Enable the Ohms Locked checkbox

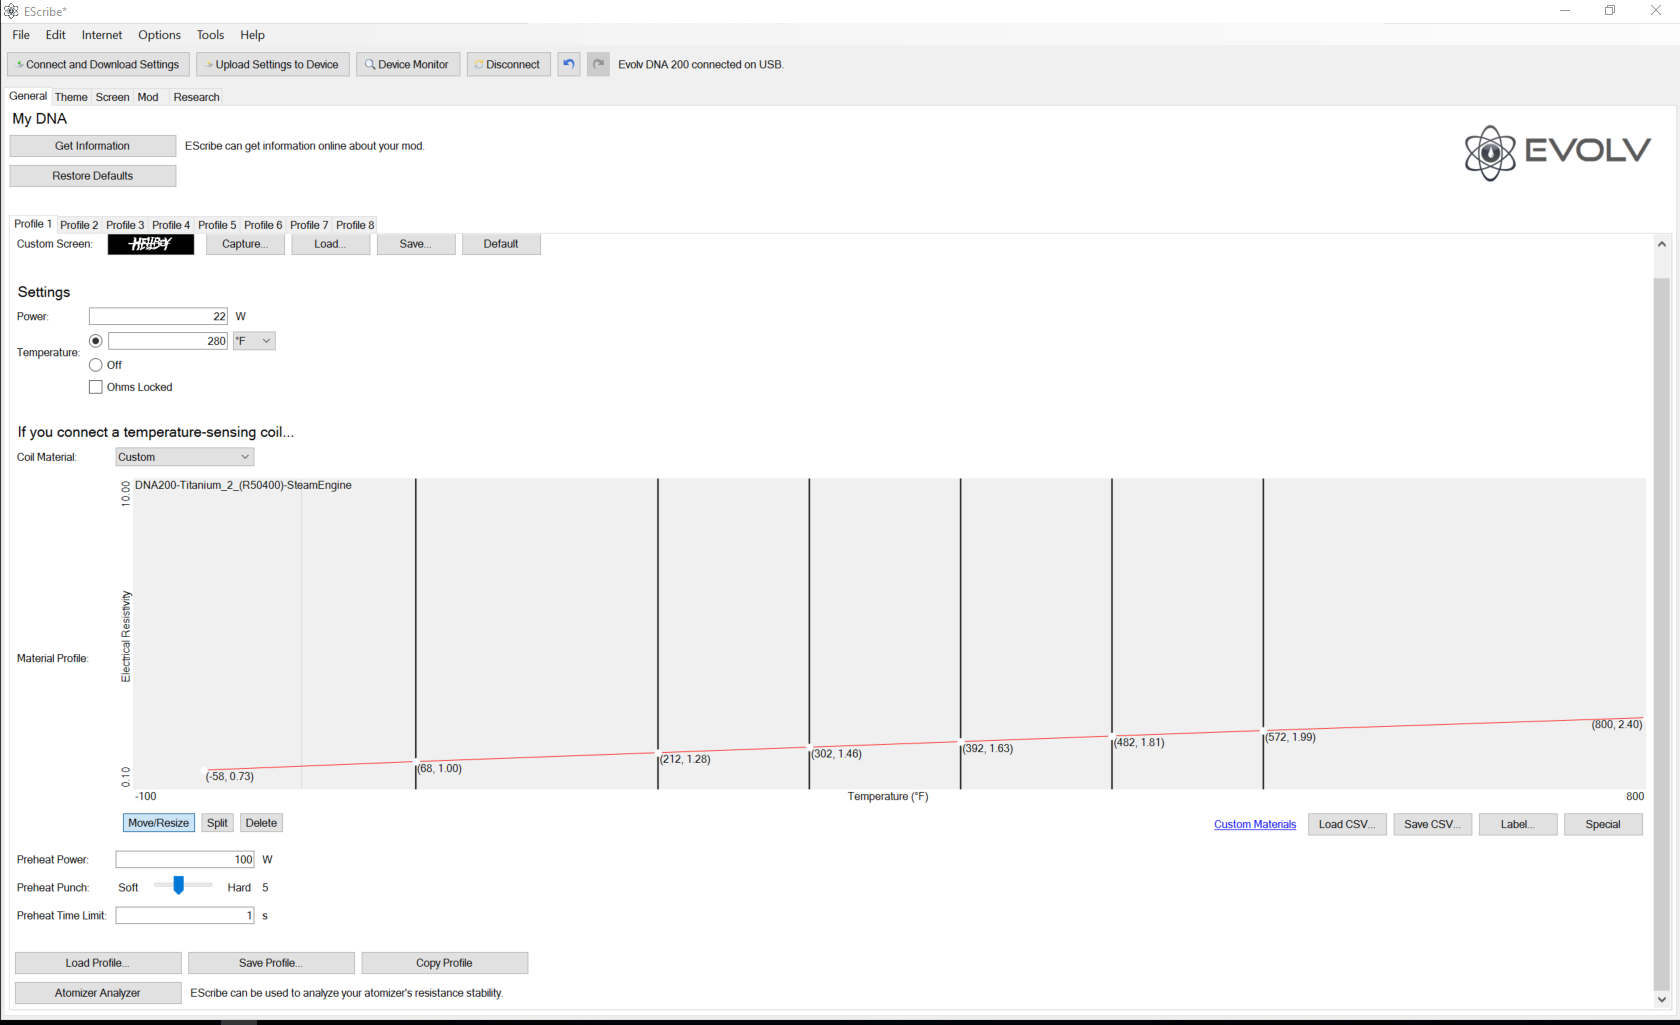click(96, 387)
